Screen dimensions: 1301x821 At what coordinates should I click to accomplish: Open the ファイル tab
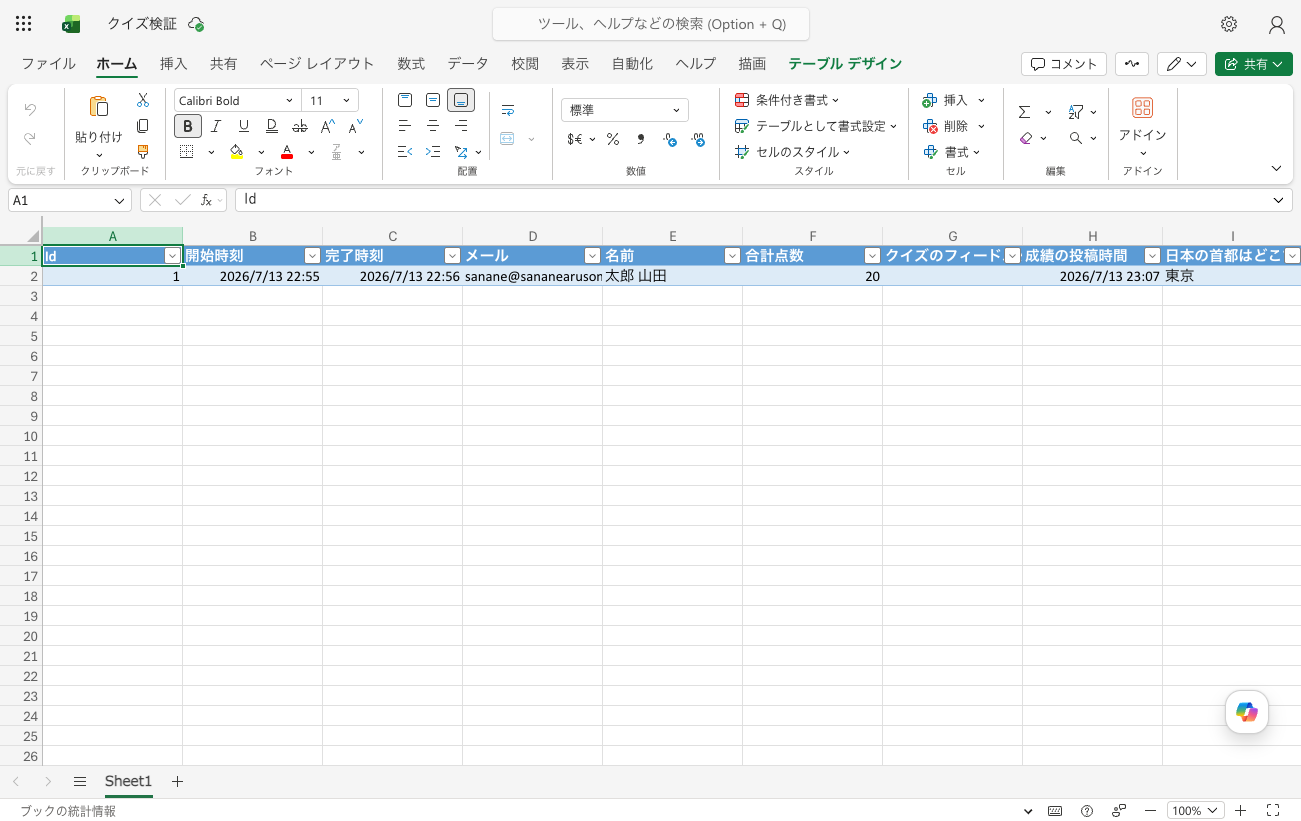[48, 63]
